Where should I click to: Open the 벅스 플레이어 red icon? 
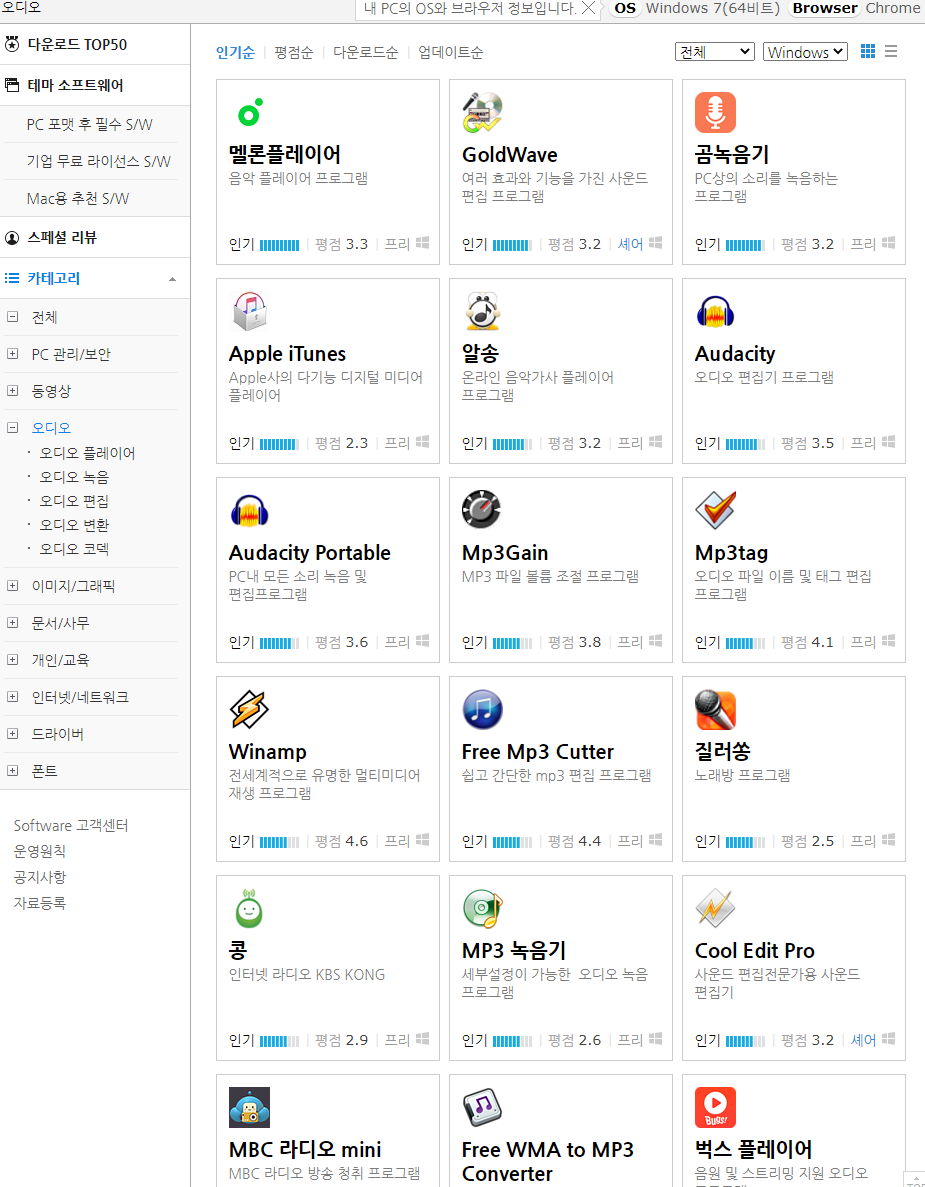click(x=715, y=1108)
